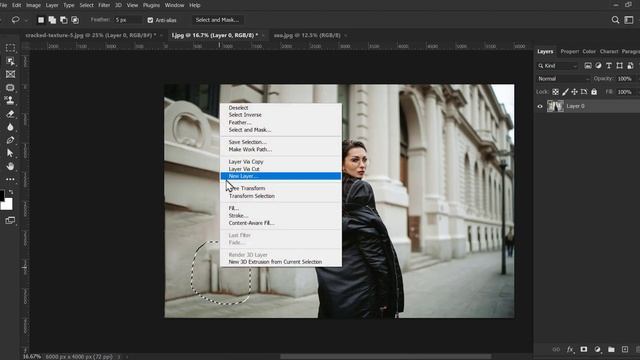The height and width of the screenshot is (360, 640).
Task: Create a new group folder icon
Action: tap(611, 349)
